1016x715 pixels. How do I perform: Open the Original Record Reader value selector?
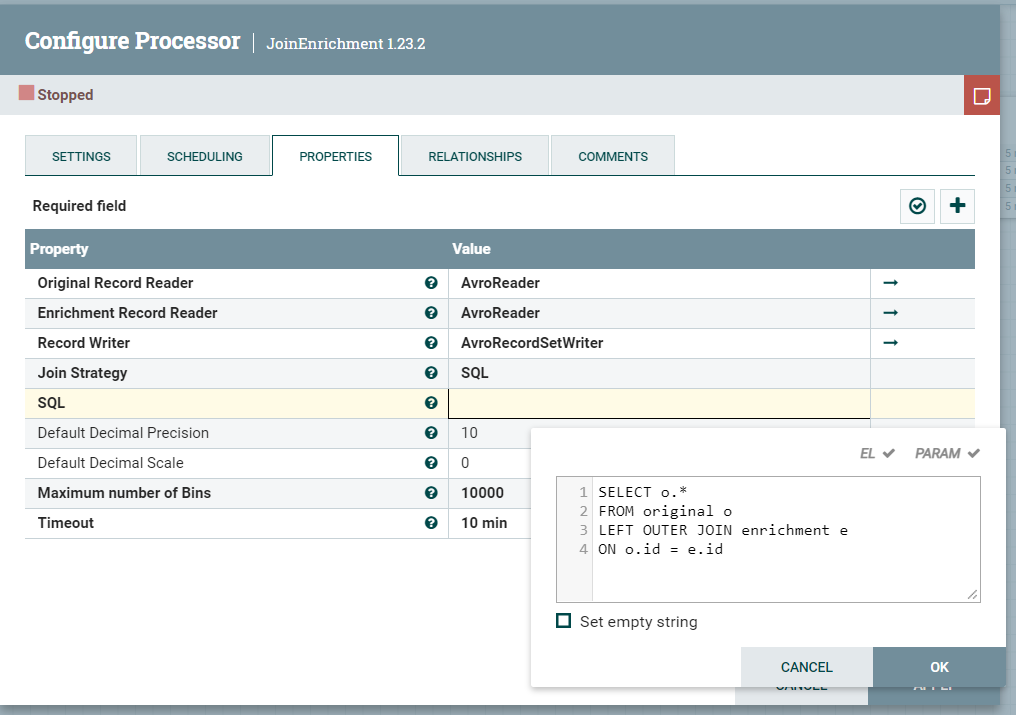[x=655, y=283]
